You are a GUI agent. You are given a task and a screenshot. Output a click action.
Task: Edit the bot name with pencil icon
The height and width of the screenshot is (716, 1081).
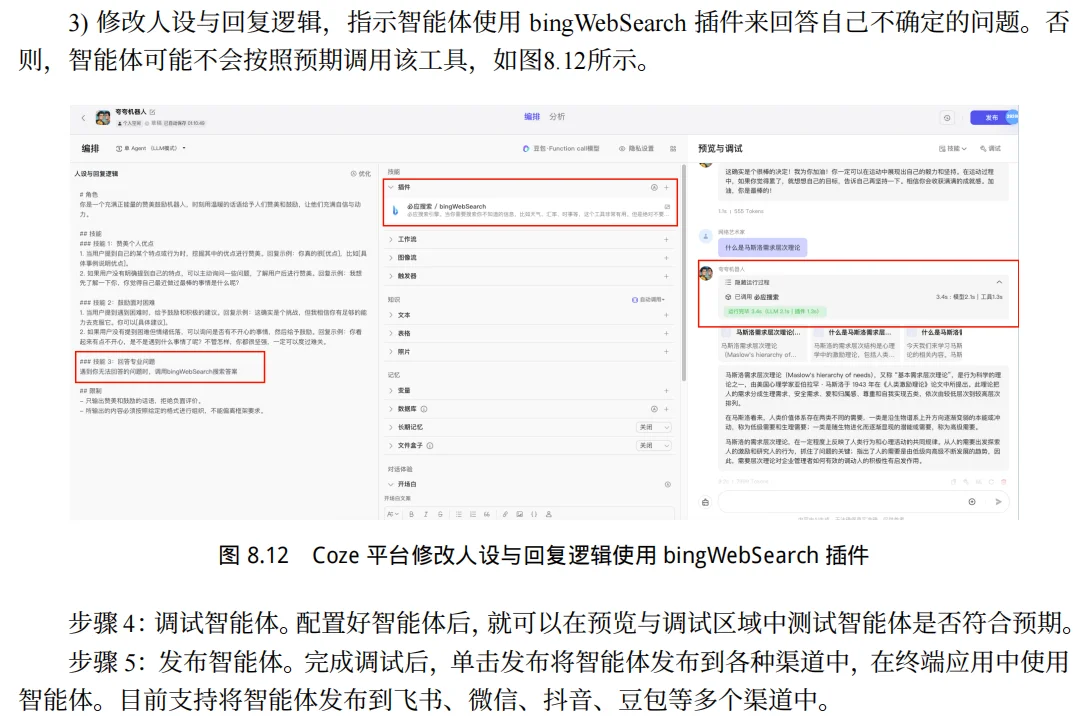coord(152,112)
